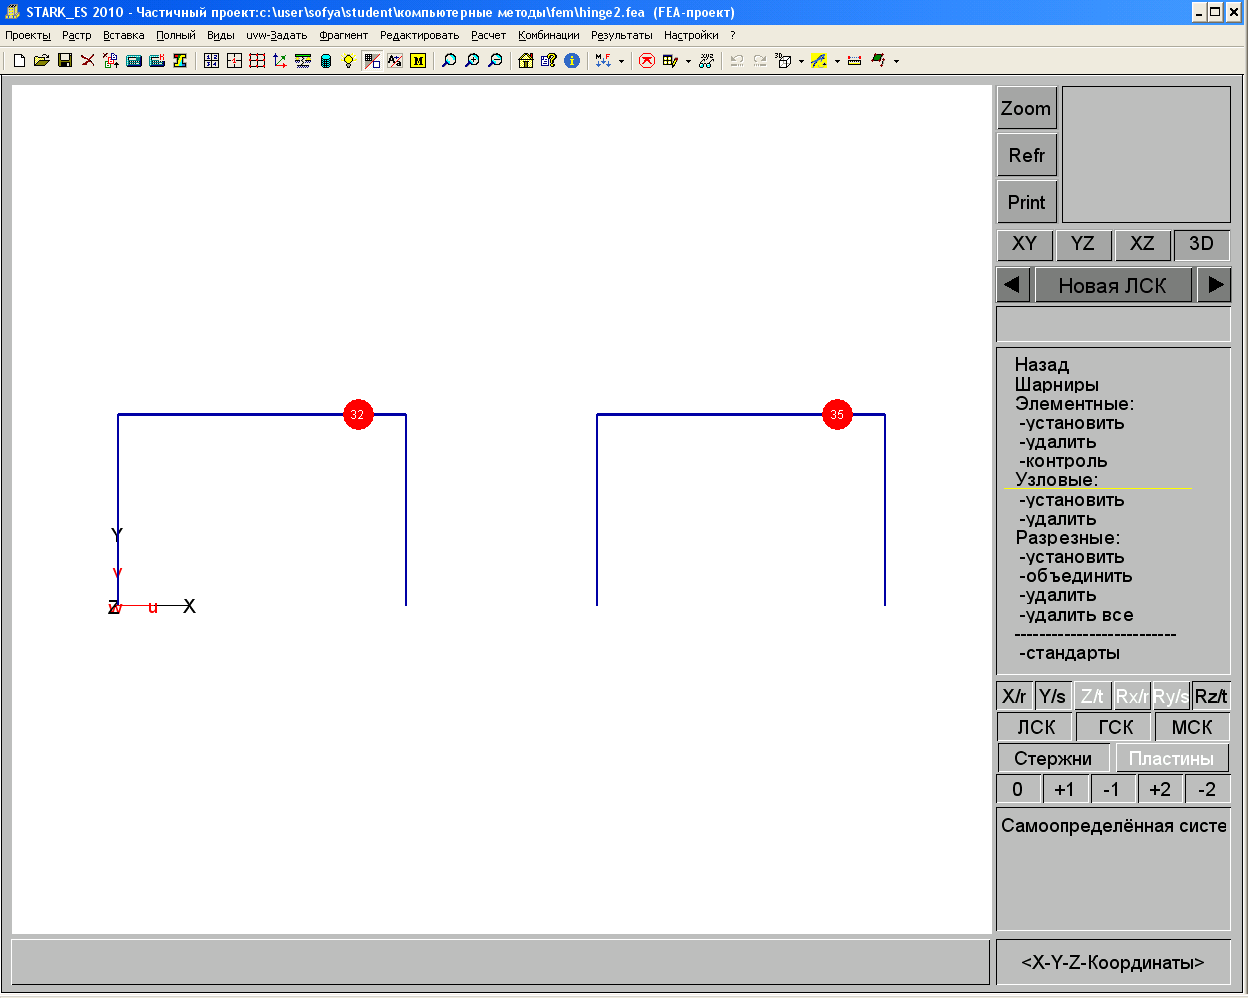Click the Refr refresh button

[1026, 155]
